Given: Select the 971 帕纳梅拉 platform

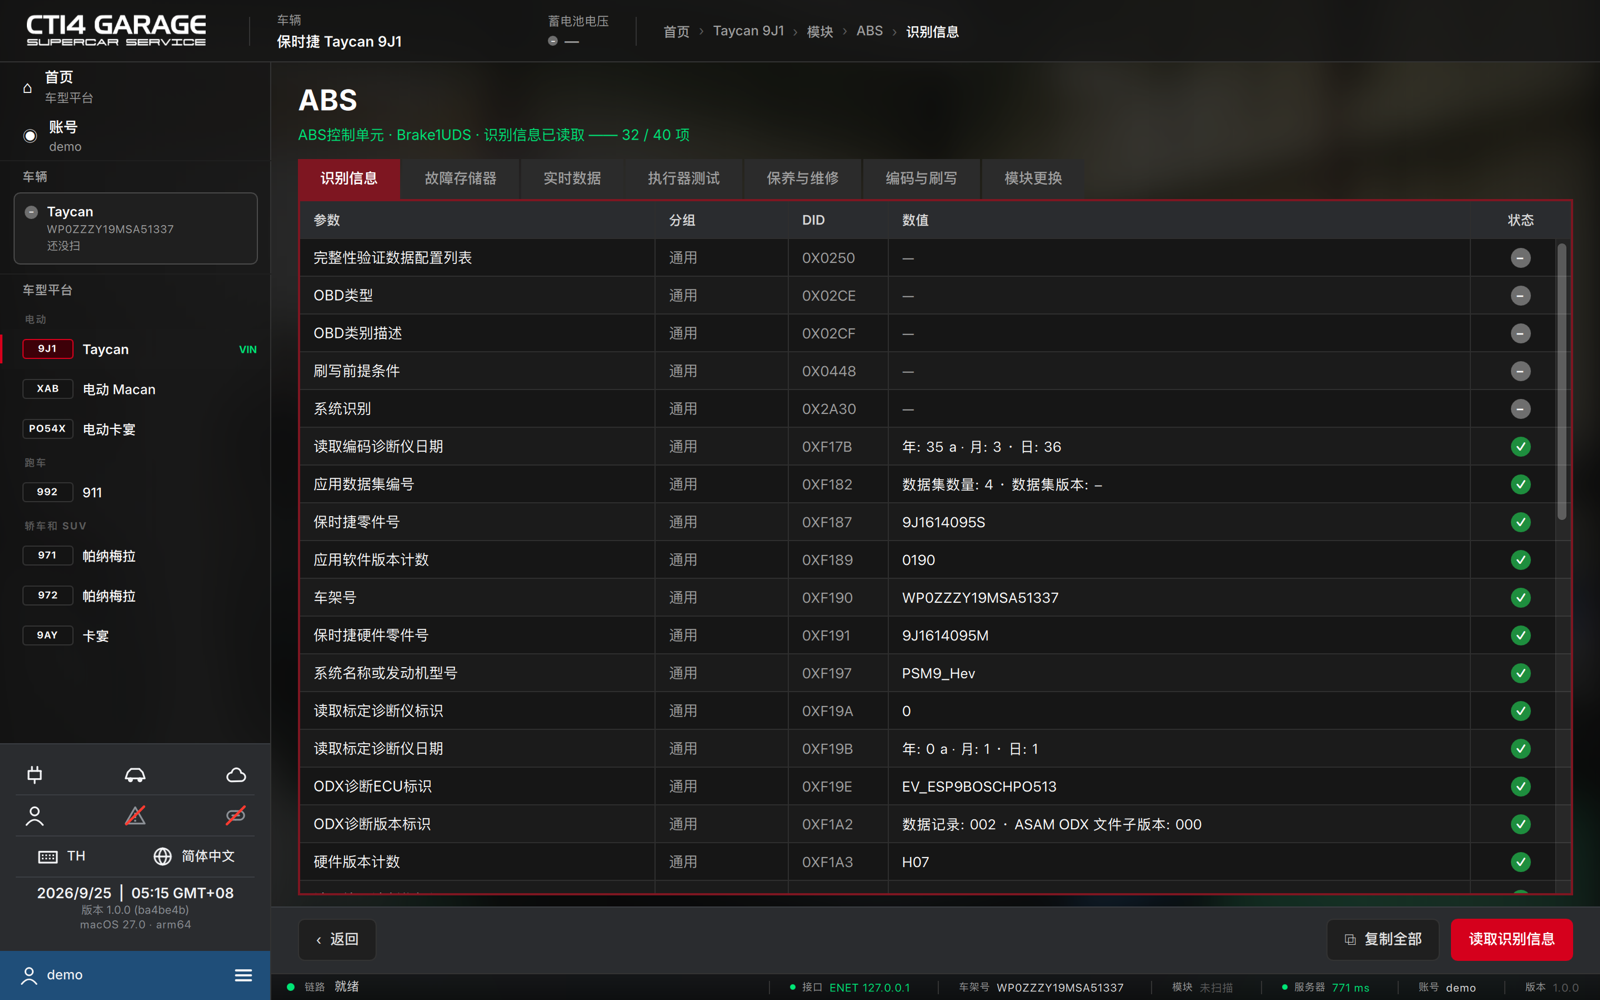Looking at the screenshot, I should [135, 556].
